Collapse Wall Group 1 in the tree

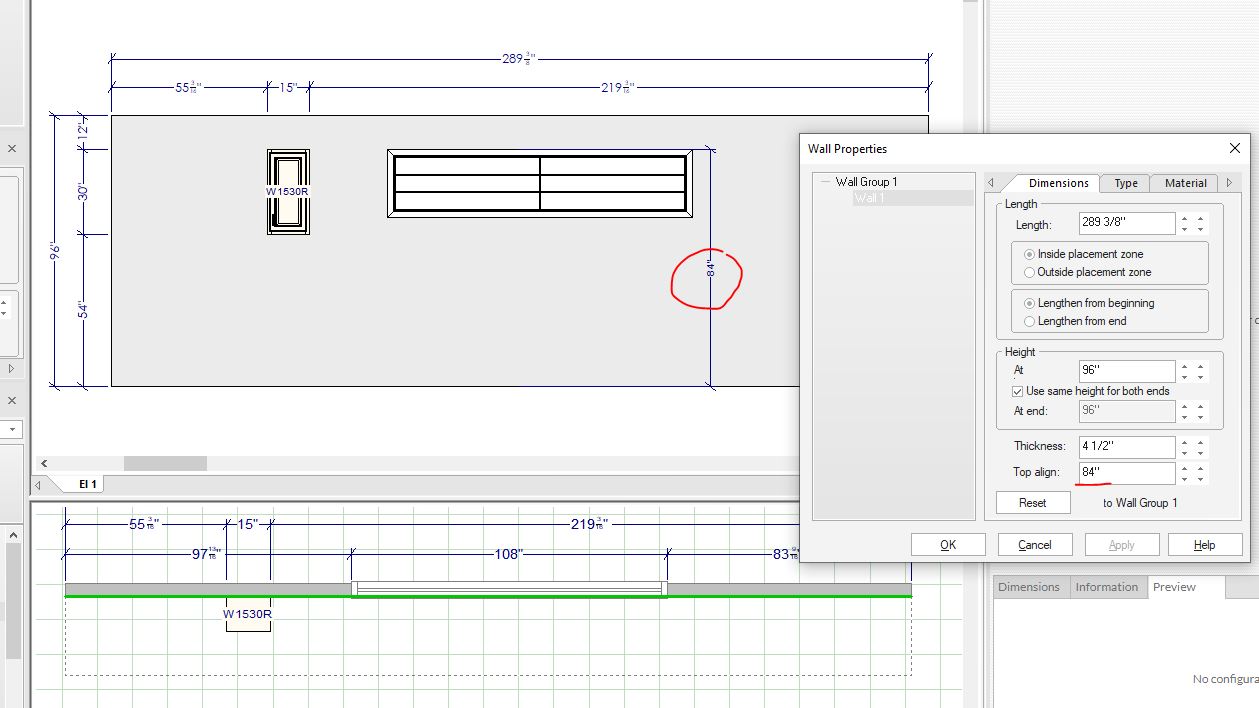pos(825,182)
